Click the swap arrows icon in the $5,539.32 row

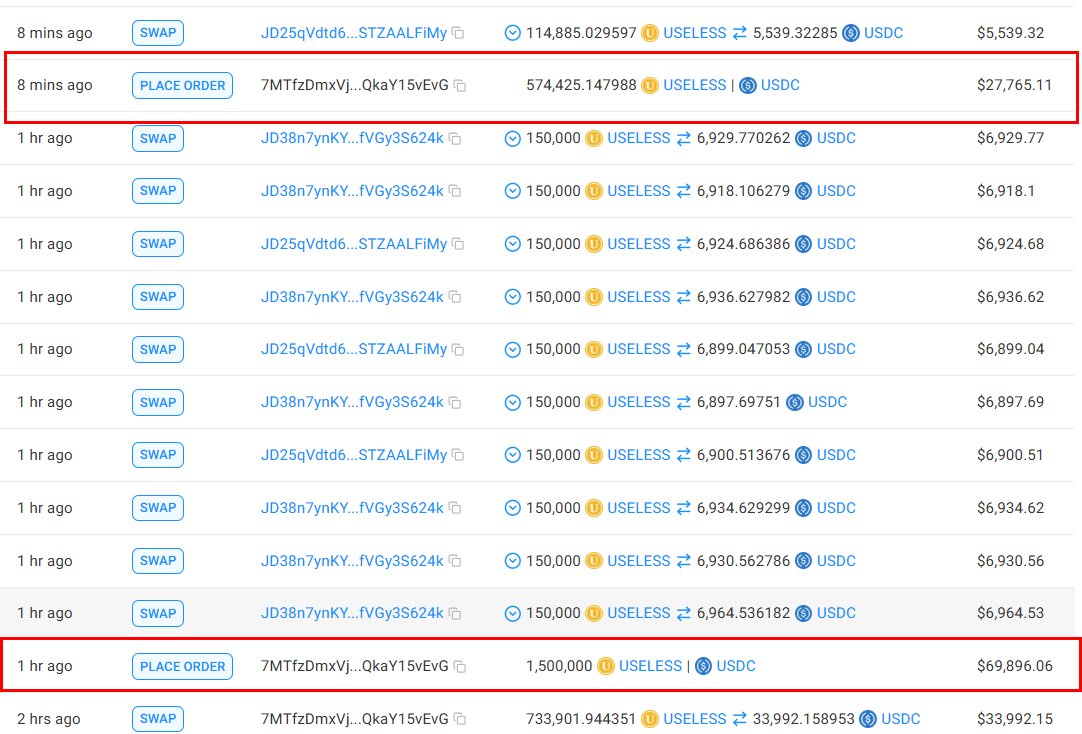tap(740, 33)
